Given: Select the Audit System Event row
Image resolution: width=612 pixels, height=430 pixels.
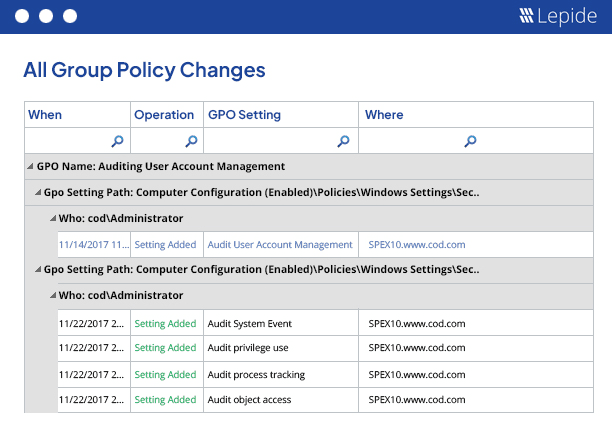Looking at the screenshot, I should click(249, 323).
